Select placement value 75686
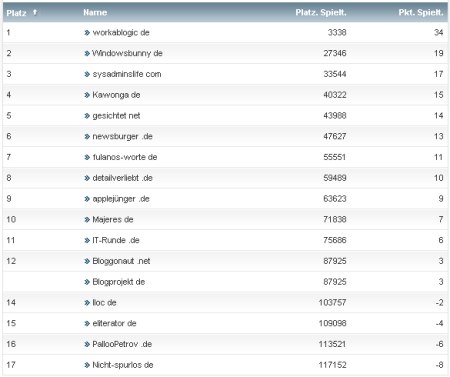Screen dimensions: 450x377 tap(335, 240)
